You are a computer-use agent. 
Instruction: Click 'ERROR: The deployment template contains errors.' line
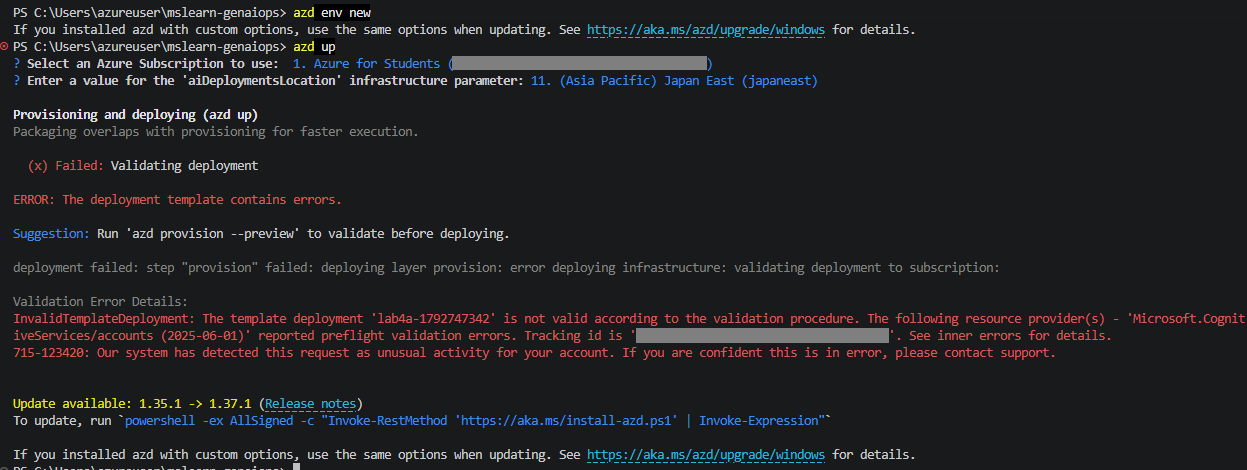pyautogui.click(x=177, y=200)
